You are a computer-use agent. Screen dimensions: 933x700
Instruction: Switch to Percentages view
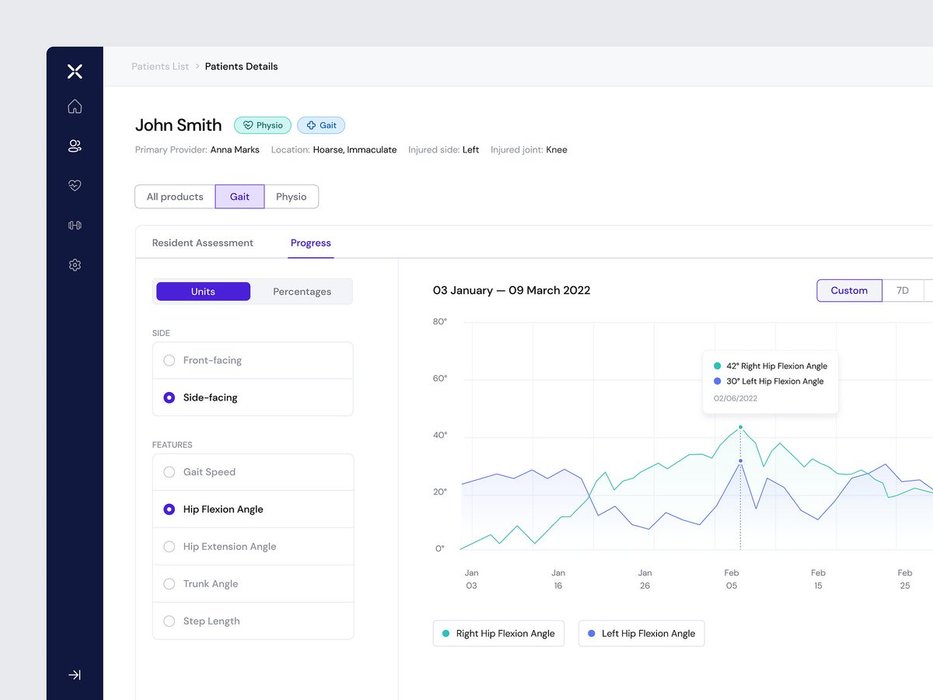coord(302,292)
